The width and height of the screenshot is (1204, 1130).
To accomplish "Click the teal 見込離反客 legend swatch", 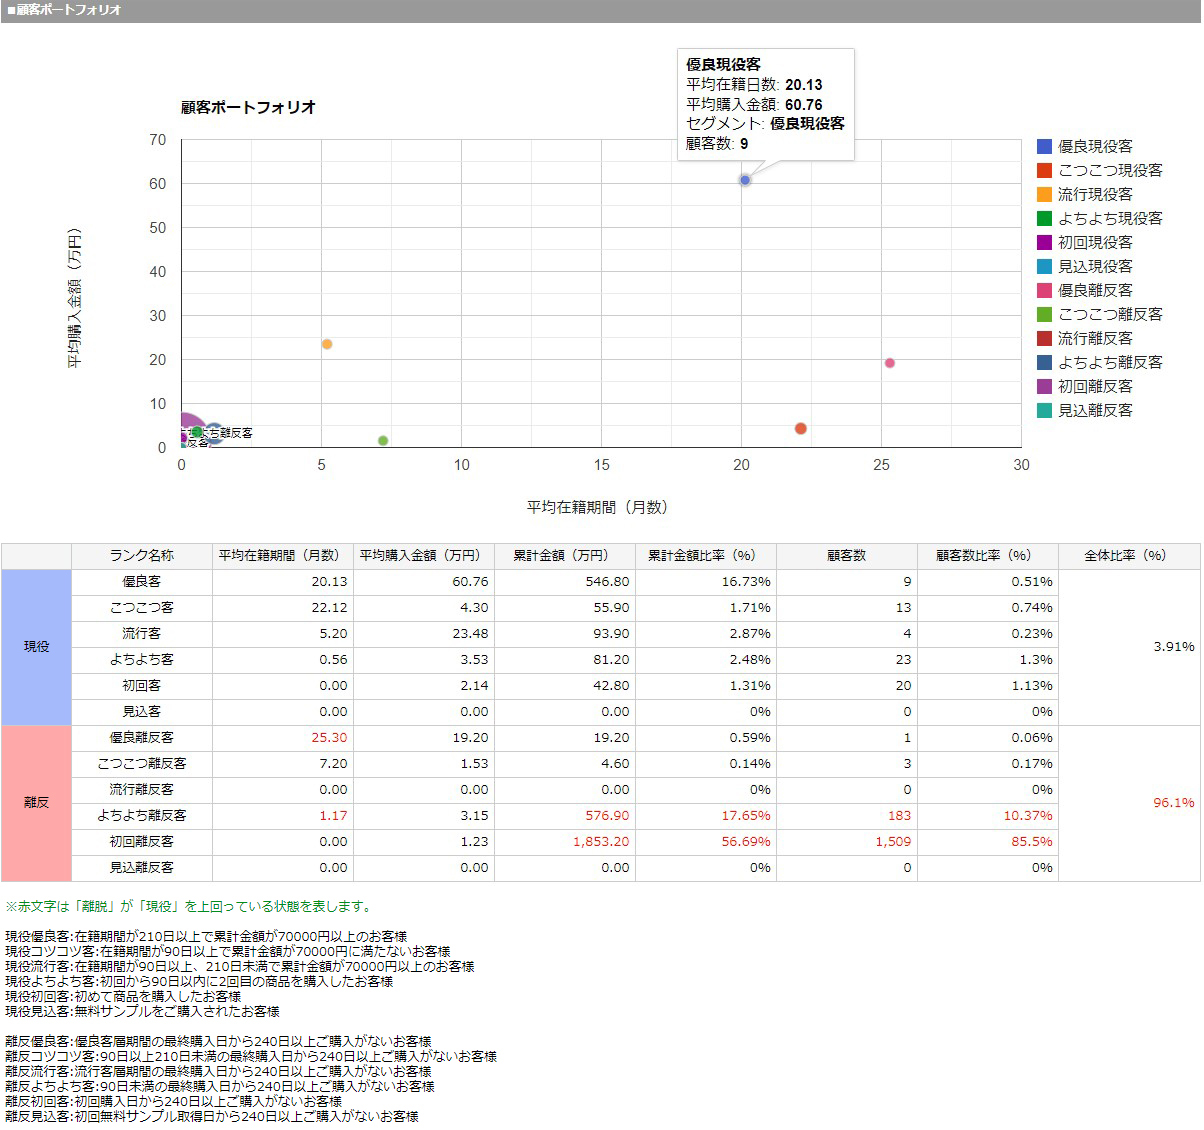I will coord(1044,410).
